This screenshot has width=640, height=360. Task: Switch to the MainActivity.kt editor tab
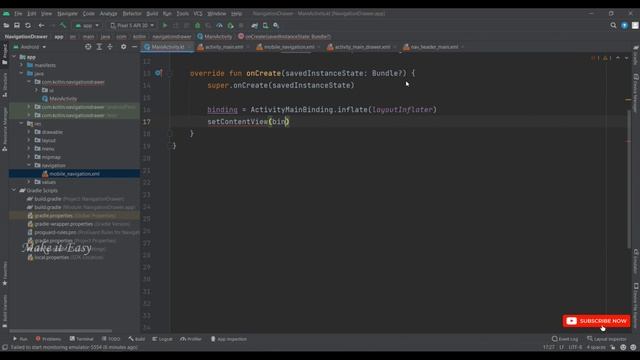[x=168, y=47]
